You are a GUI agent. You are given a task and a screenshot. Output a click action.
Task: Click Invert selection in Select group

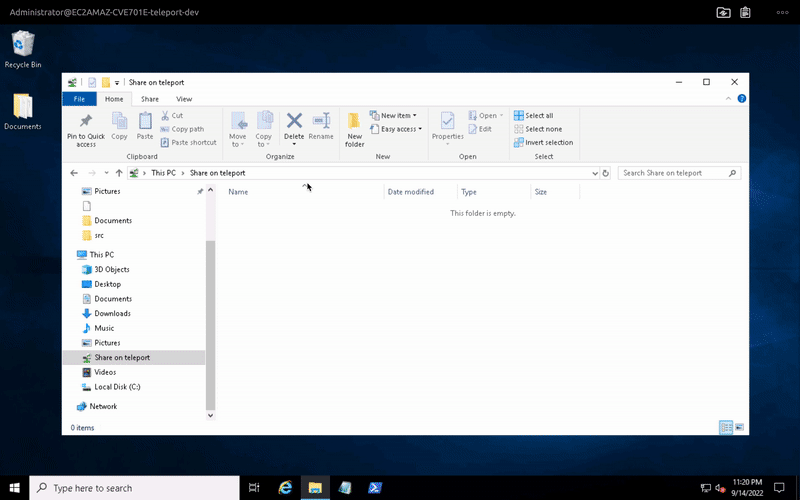[543, 142]
